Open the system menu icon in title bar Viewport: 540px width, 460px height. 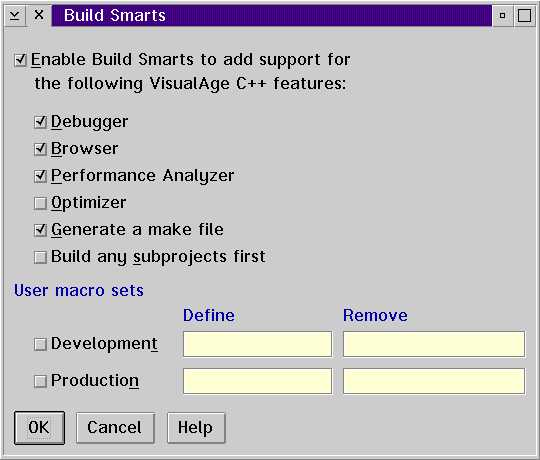(x=14, y=15)
